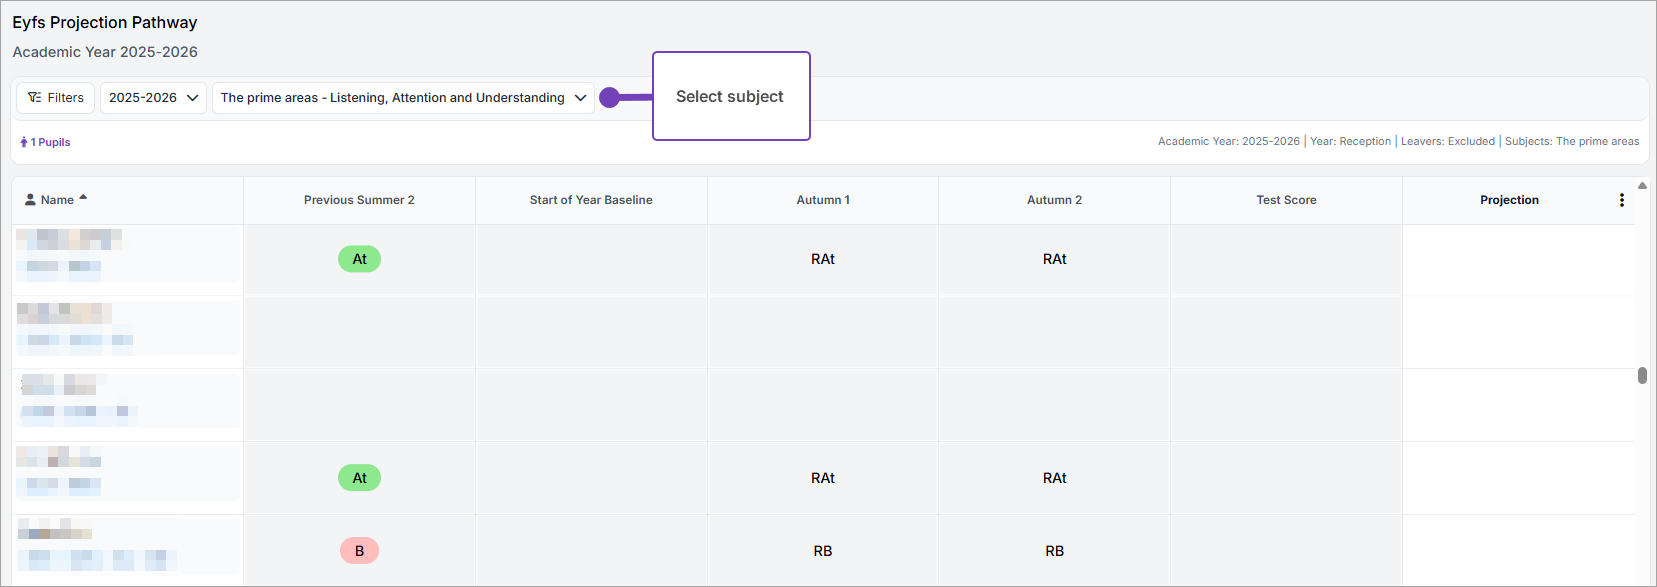Screen dimensions: 1657x587
Task: Click the Test Score column header
Action: point(1286,200)
